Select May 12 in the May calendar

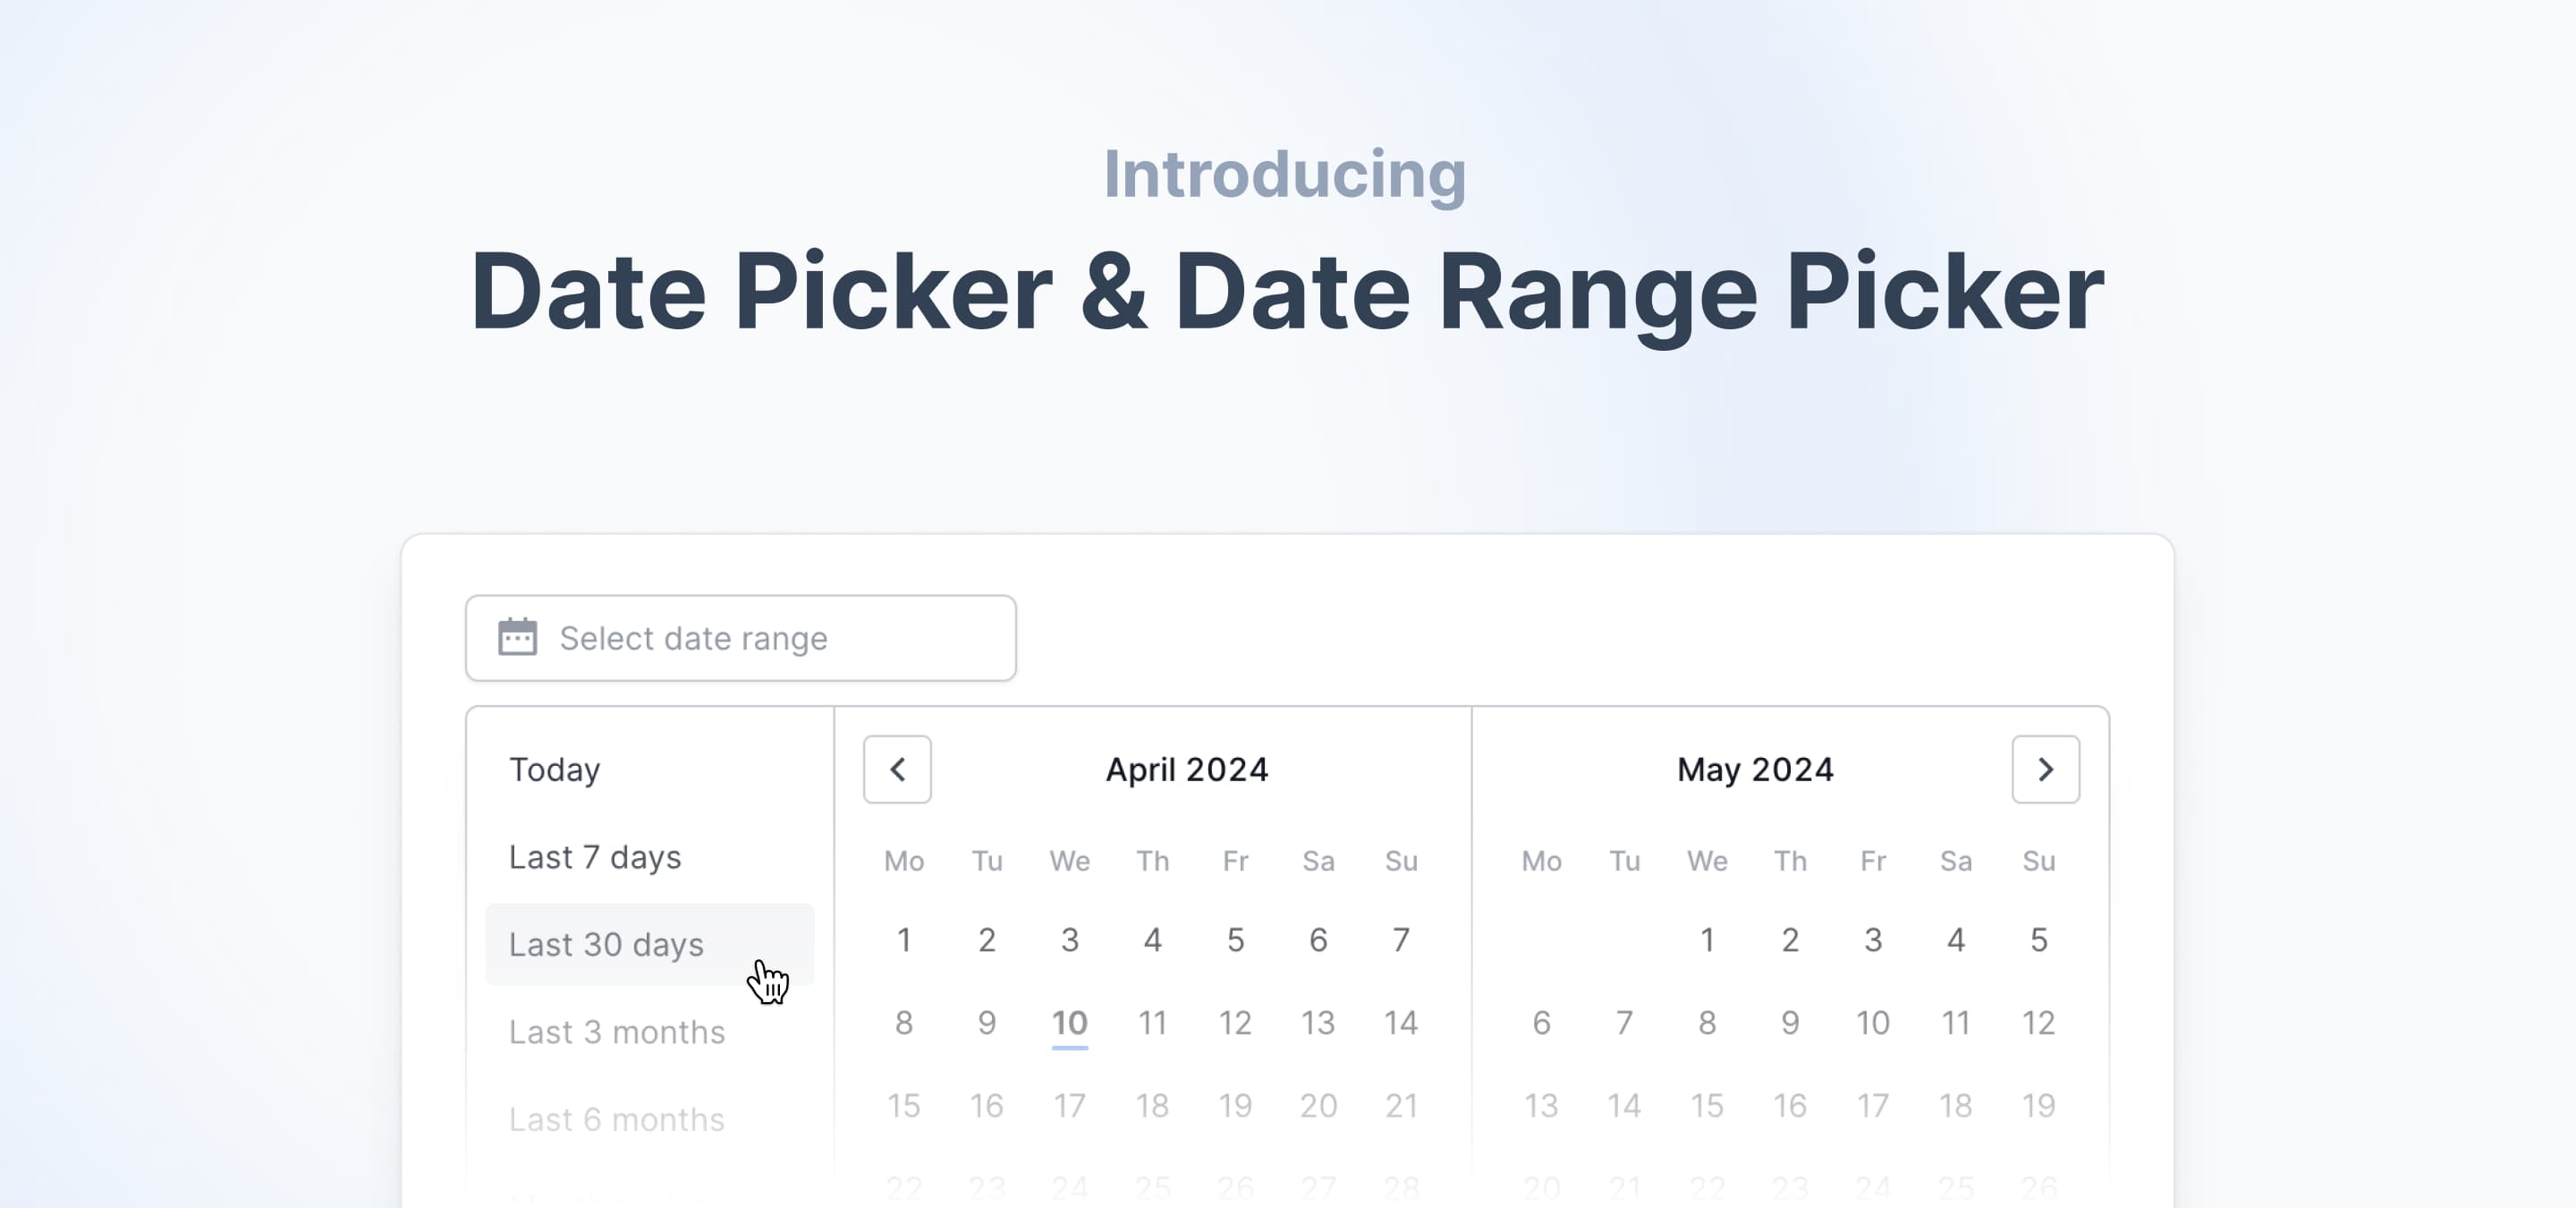(2039, 1022)
